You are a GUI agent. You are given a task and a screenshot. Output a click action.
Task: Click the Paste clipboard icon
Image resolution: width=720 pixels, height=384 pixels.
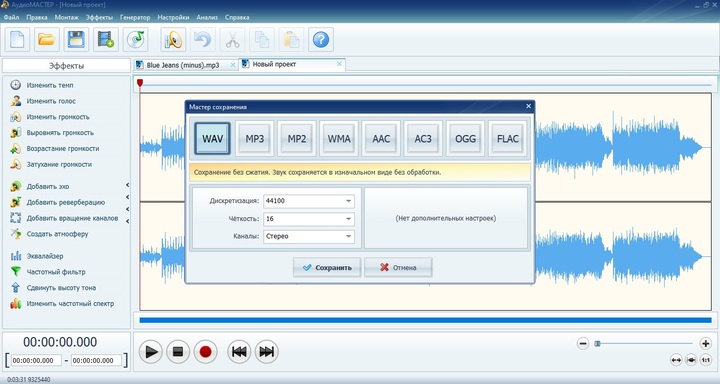(291, 40)
